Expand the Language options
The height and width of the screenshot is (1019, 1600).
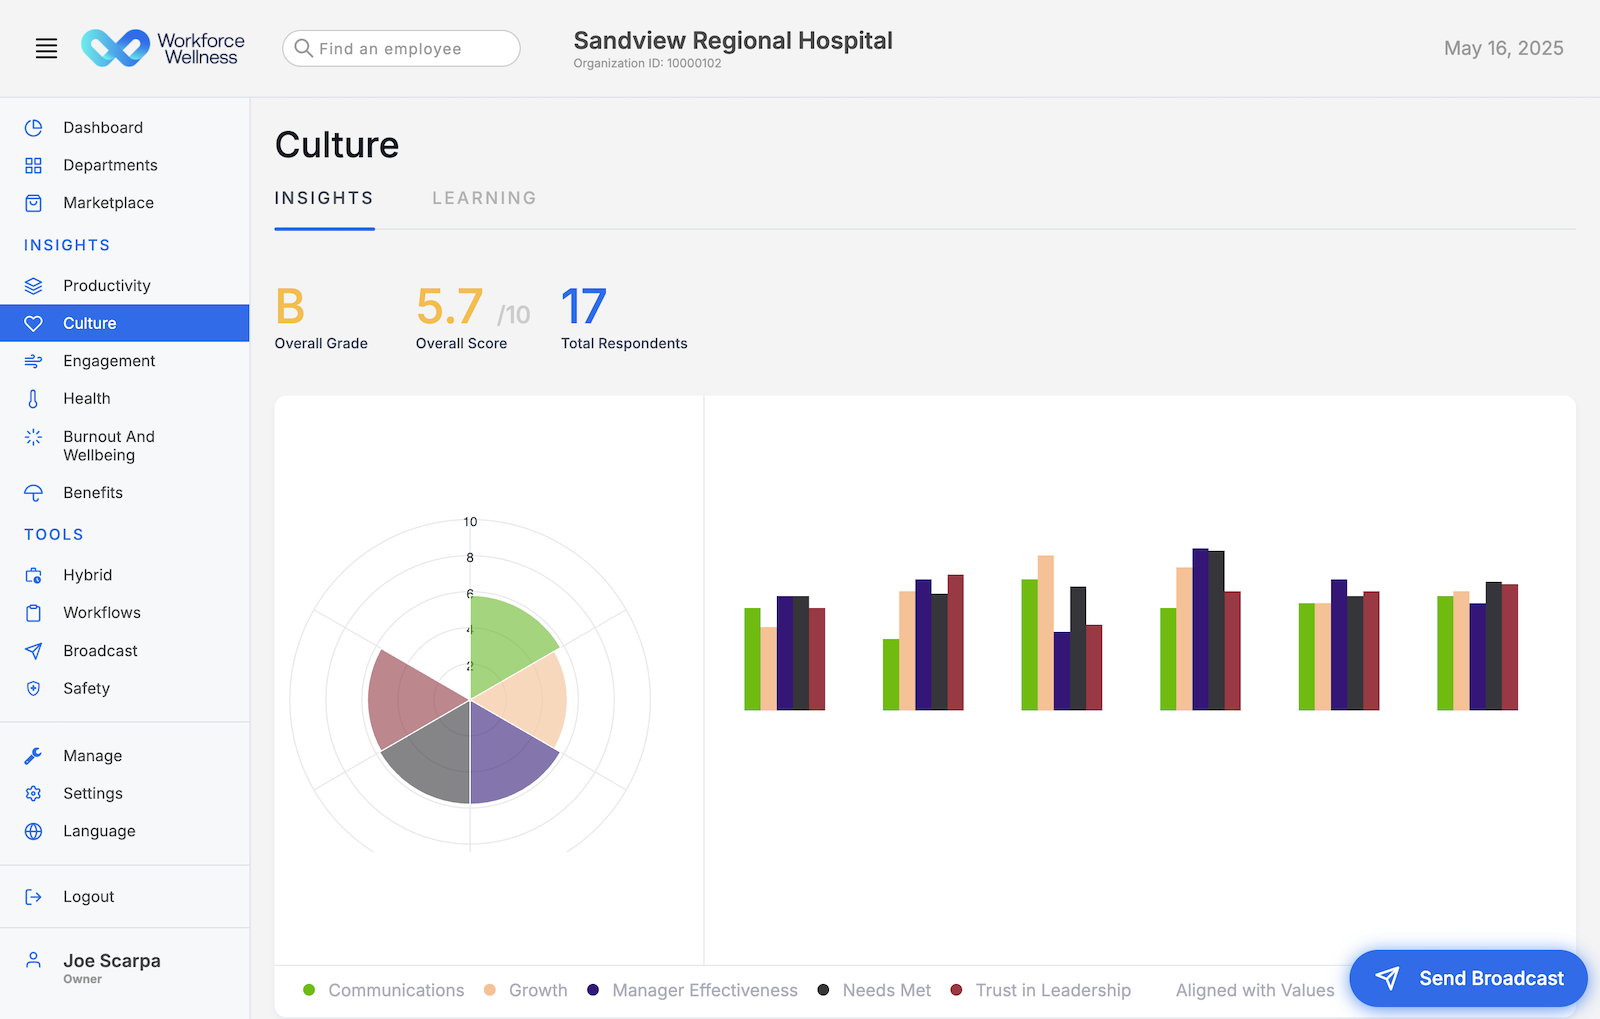point(99,831)
